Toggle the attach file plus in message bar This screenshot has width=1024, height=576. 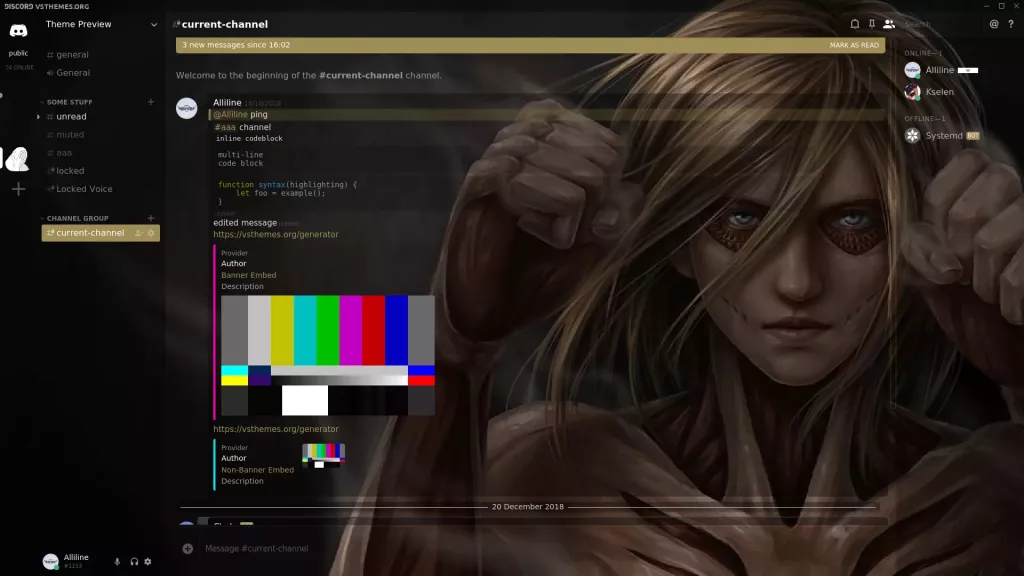(x=186, y=547)
